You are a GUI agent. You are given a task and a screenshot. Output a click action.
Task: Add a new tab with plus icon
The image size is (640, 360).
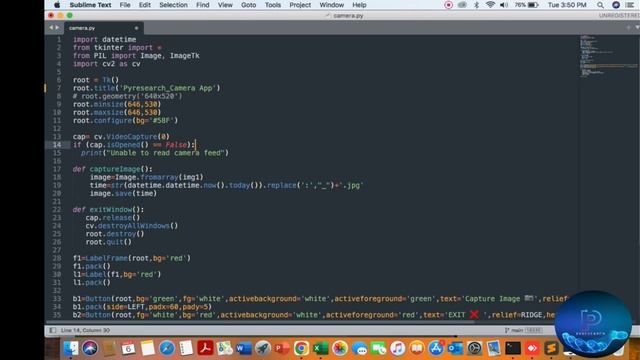[629, 27]
